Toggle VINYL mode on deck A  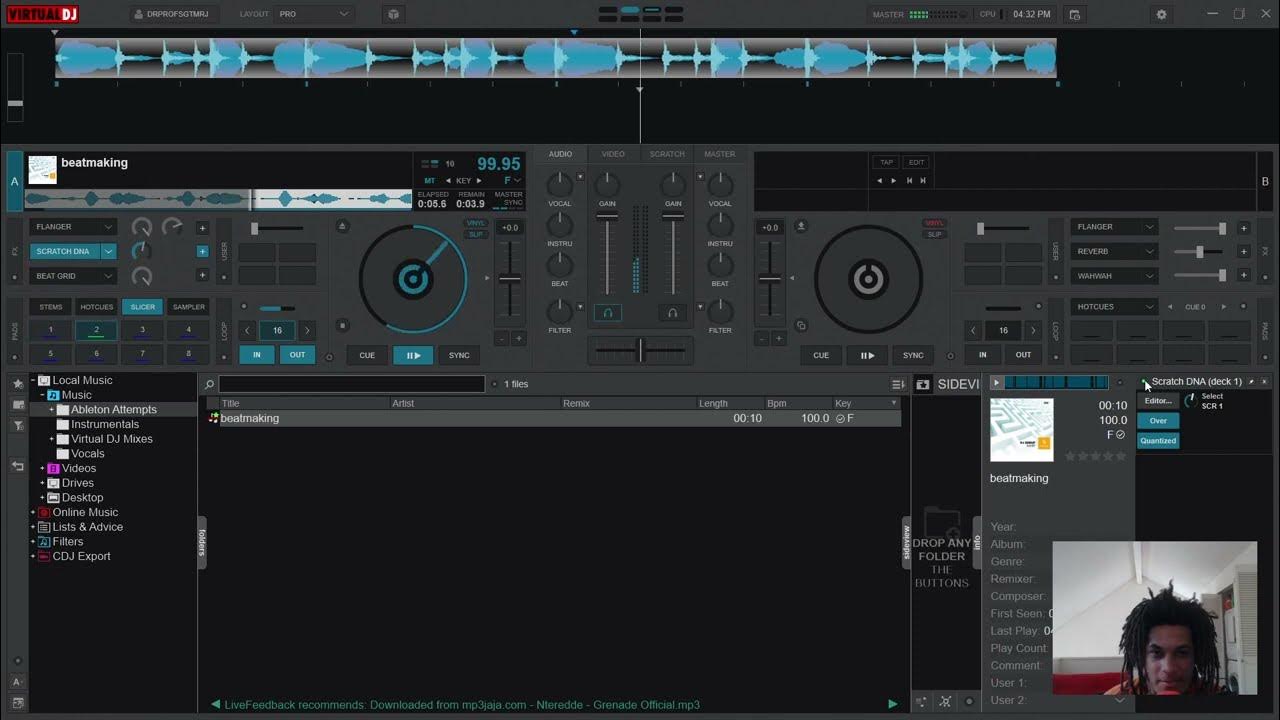(x=476, y=223)
